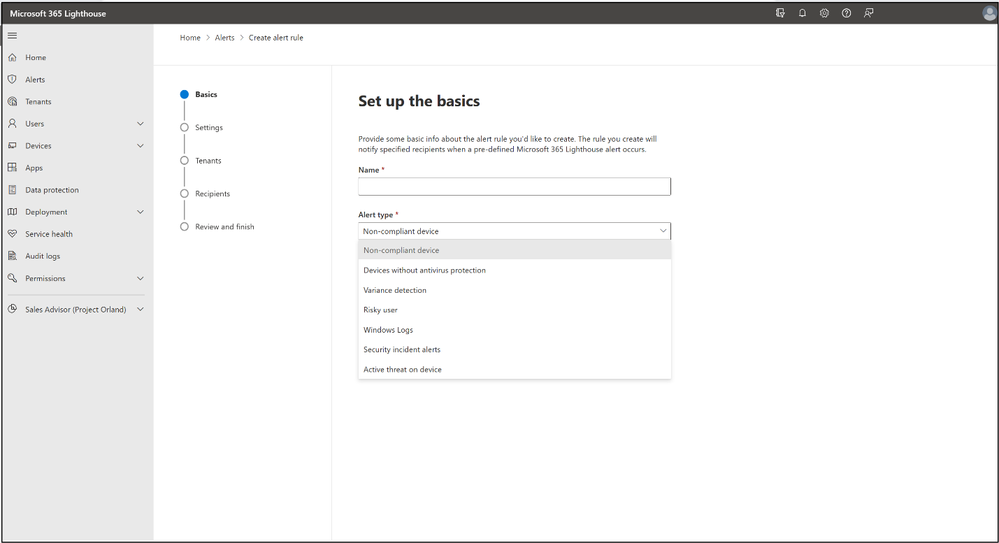This screenshot has width=999, height=543.
Task: Click the Home house icon in sidebar
Action: click(x=12, y=57)
